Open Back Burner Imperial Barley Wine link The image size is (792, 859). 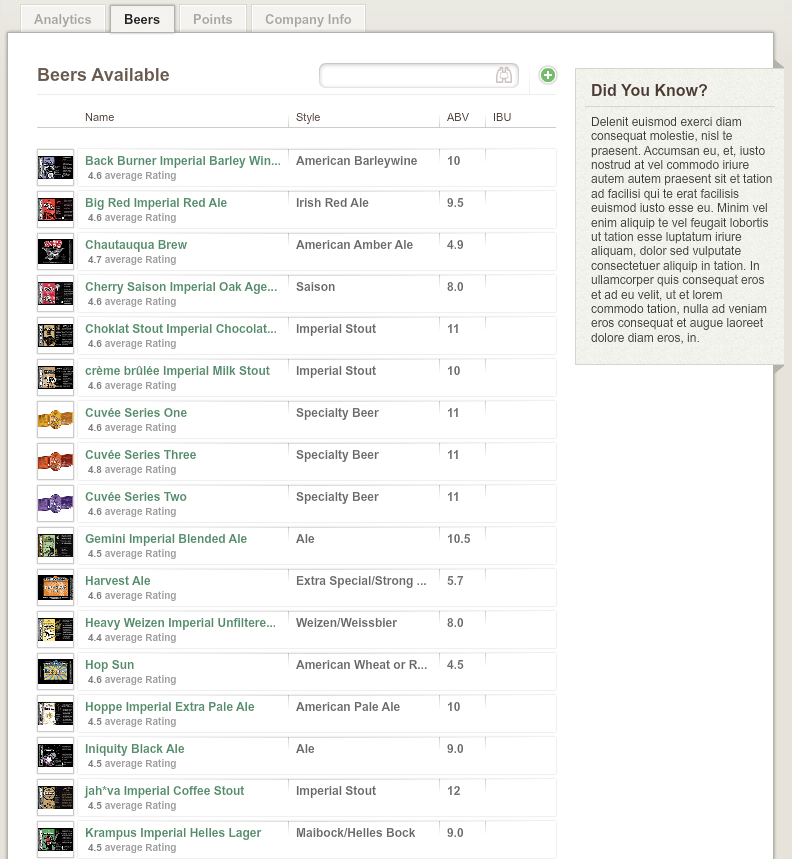coord(183,161)
